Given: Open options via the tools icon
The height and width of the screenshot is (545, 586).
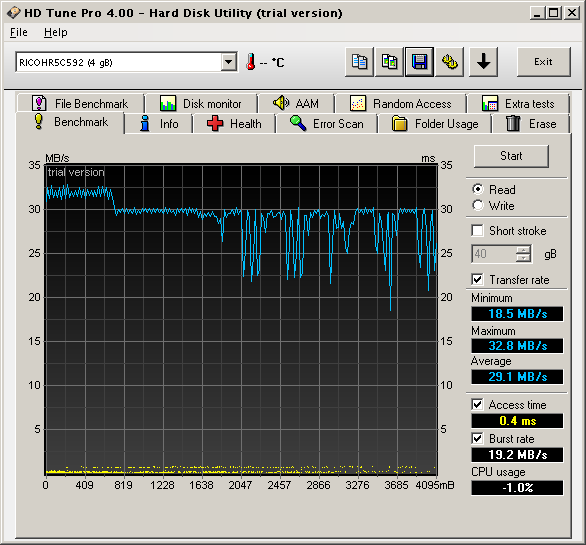Looking at the screenshot, I should coord(450,62).
